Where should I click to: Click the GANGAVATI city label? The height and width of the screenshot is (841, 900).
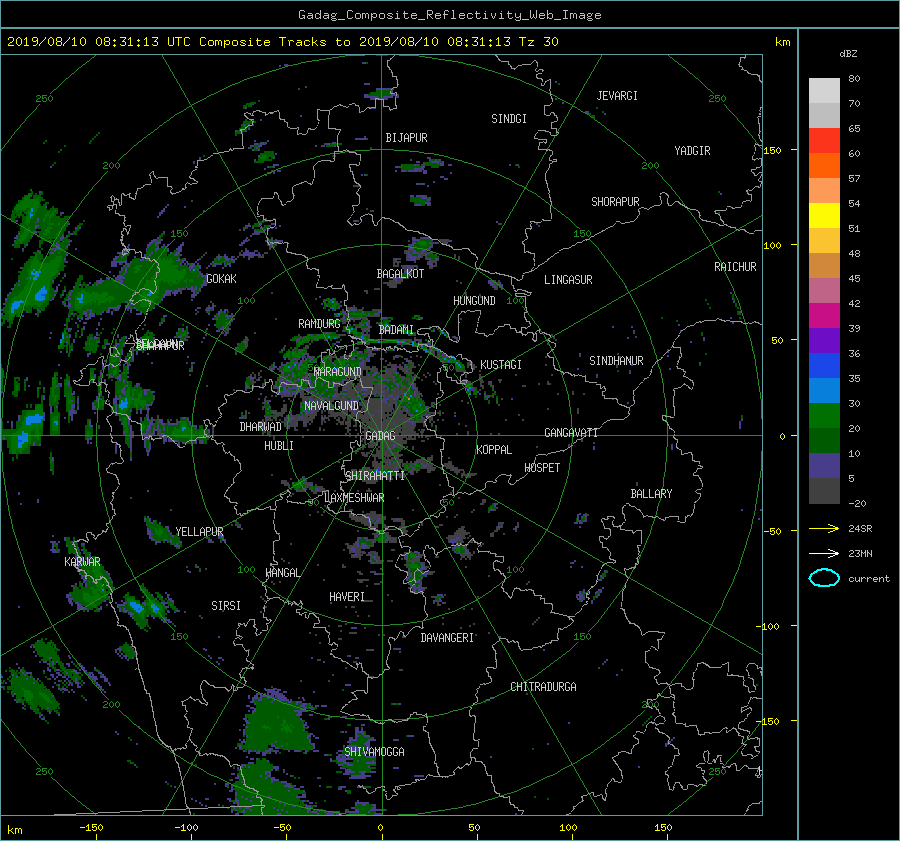tap(571, 433)
